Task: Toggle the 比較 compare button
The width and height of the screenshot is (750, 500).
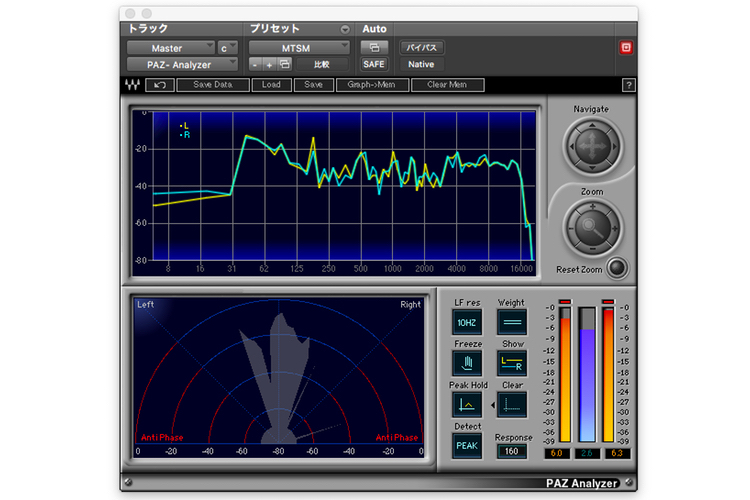Action: [321, 64]
